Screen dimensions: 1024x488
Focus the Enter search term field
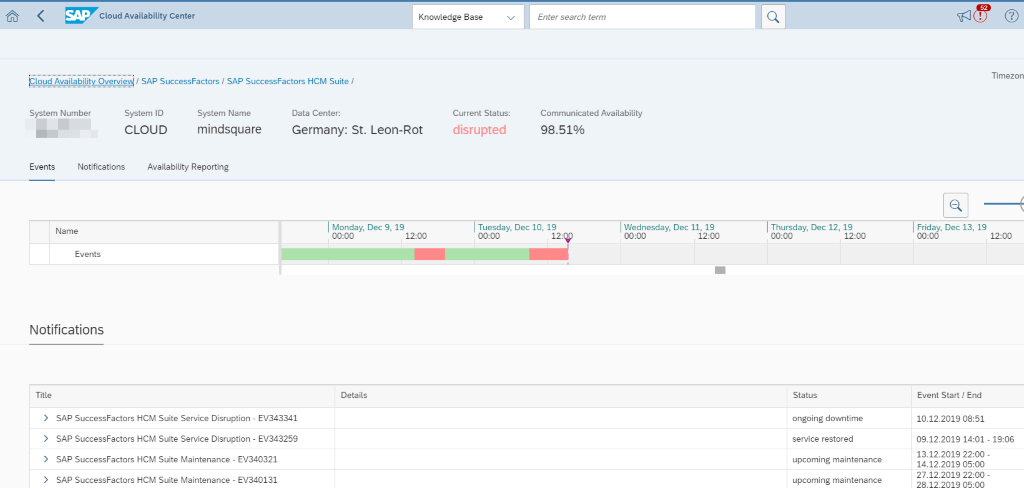(x=642, y=17)
